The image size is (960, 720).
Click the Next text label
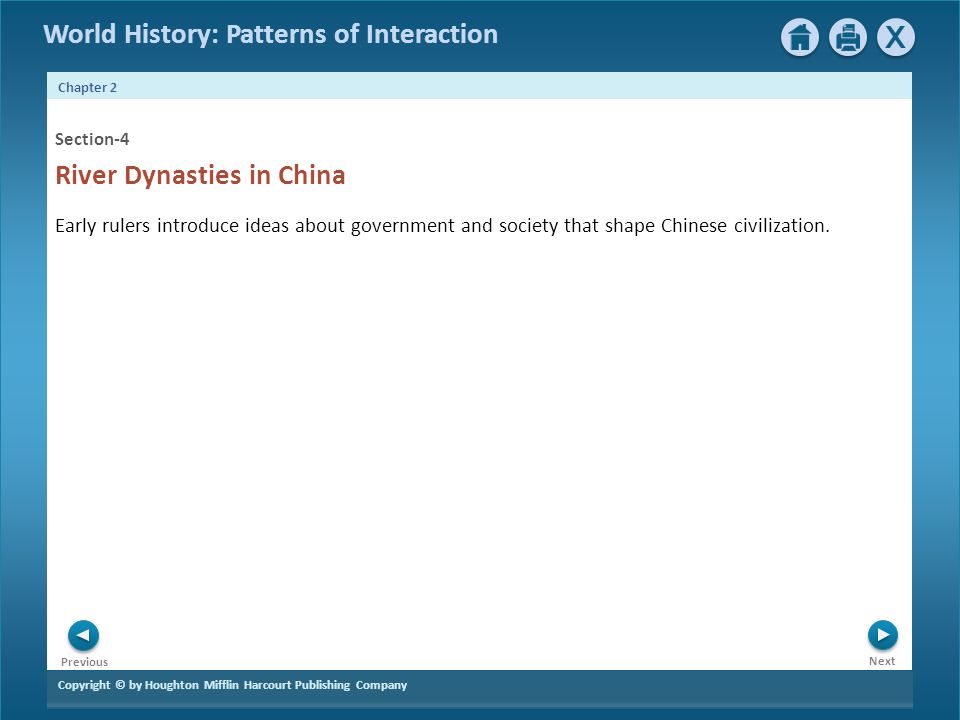point(882,661)
